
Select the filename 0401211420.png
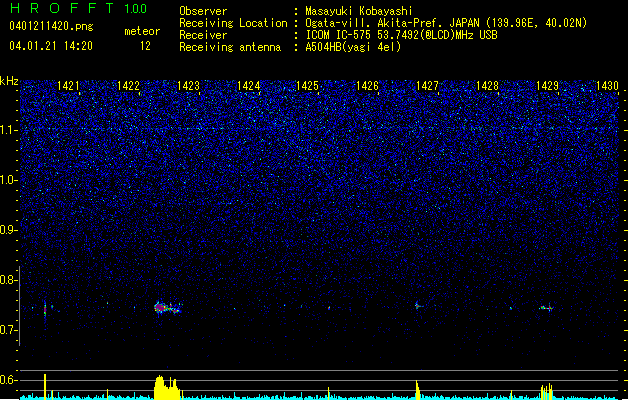[x=51, y=26]
